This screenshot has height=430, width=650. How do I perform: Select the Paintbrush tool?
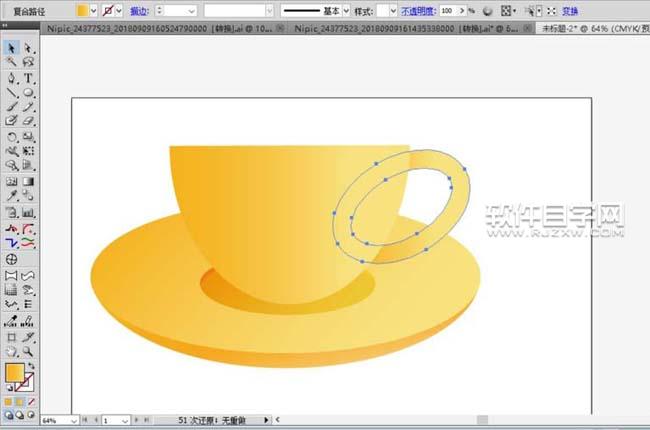[11, 107]
